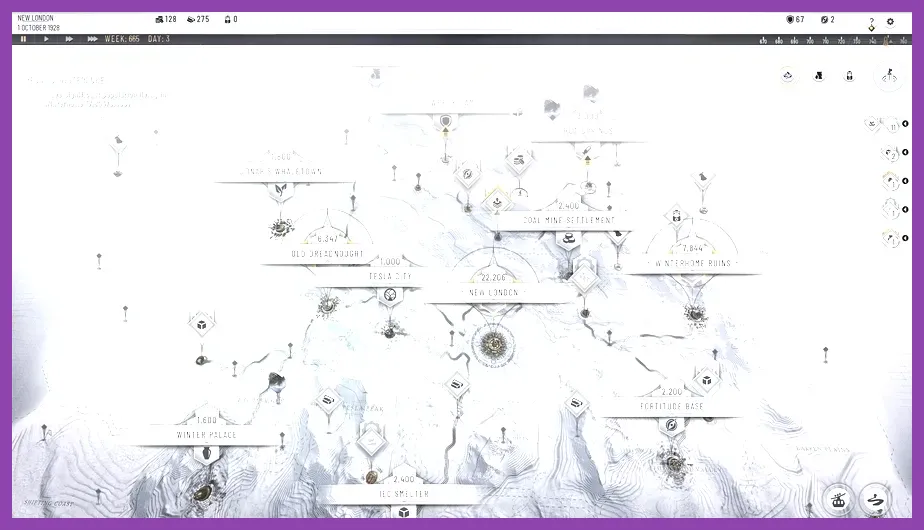
Task: Click the lone cube diamond marker on the west map
Action: click(202, 325)
